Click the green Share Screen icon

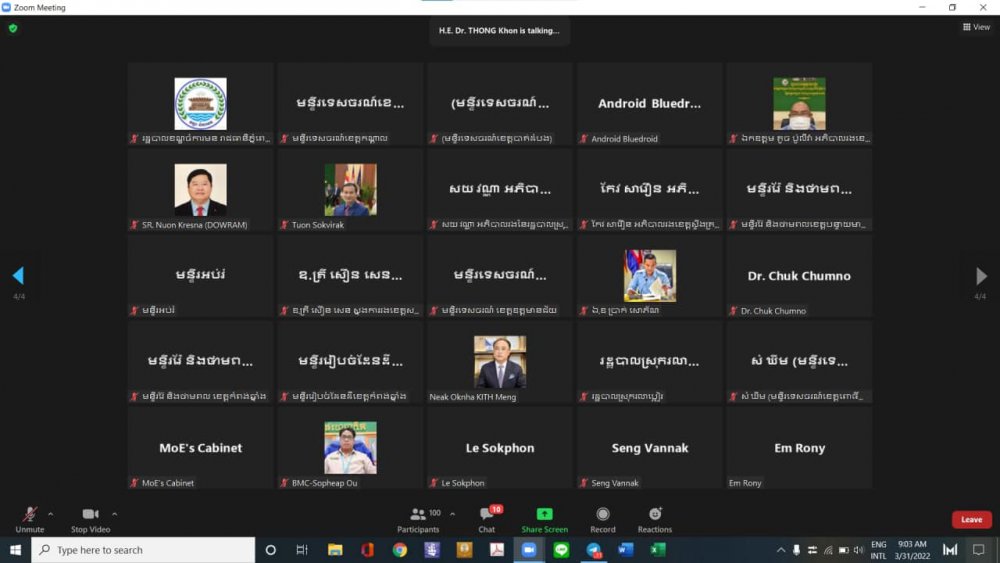click(544, 514)
